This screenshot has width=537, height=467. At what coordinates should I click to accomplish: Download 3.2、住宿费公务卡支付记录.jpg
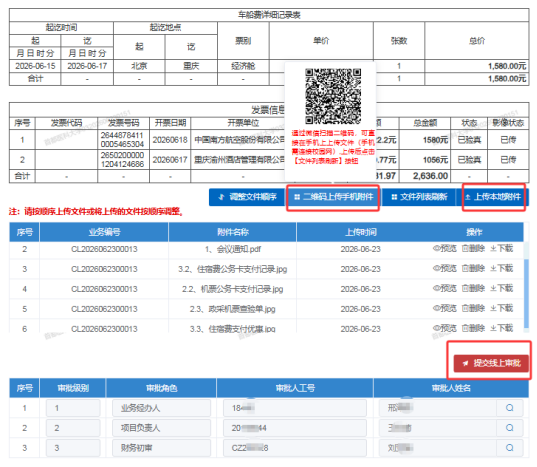(x=501, y=268)
